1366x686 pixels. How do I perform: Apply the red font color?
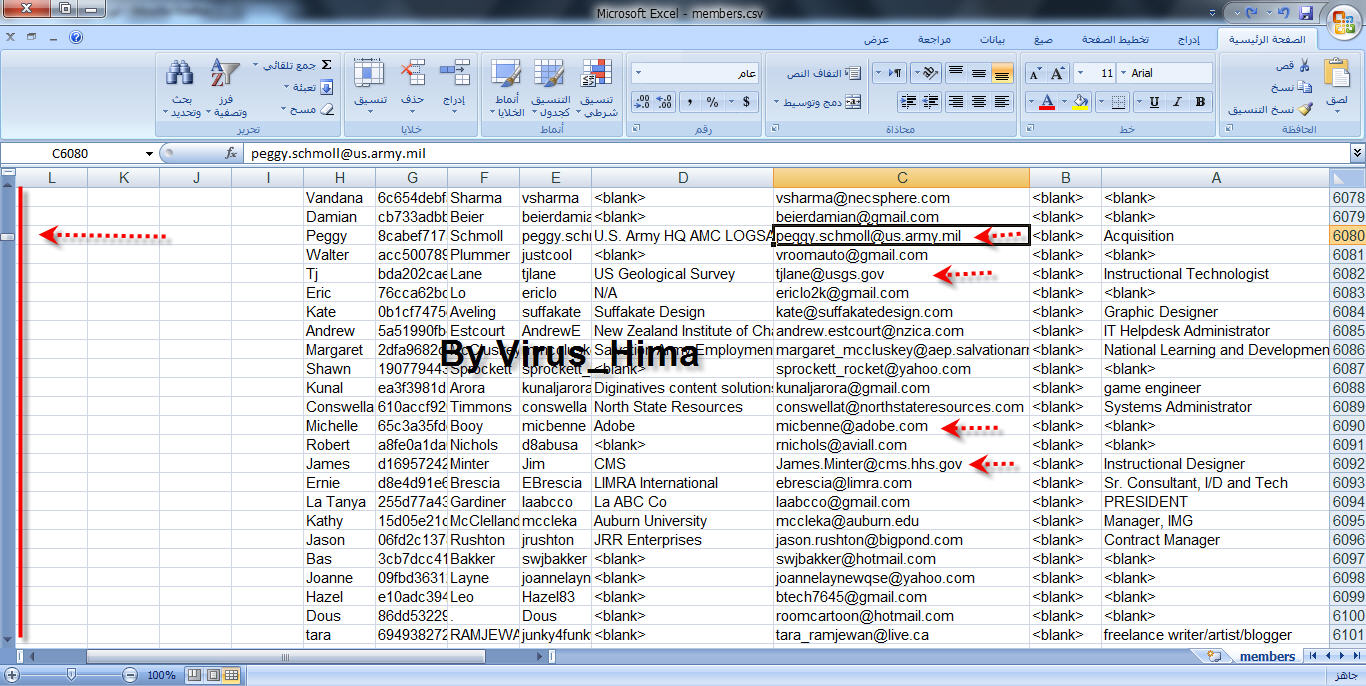(x=1046, y=102)
